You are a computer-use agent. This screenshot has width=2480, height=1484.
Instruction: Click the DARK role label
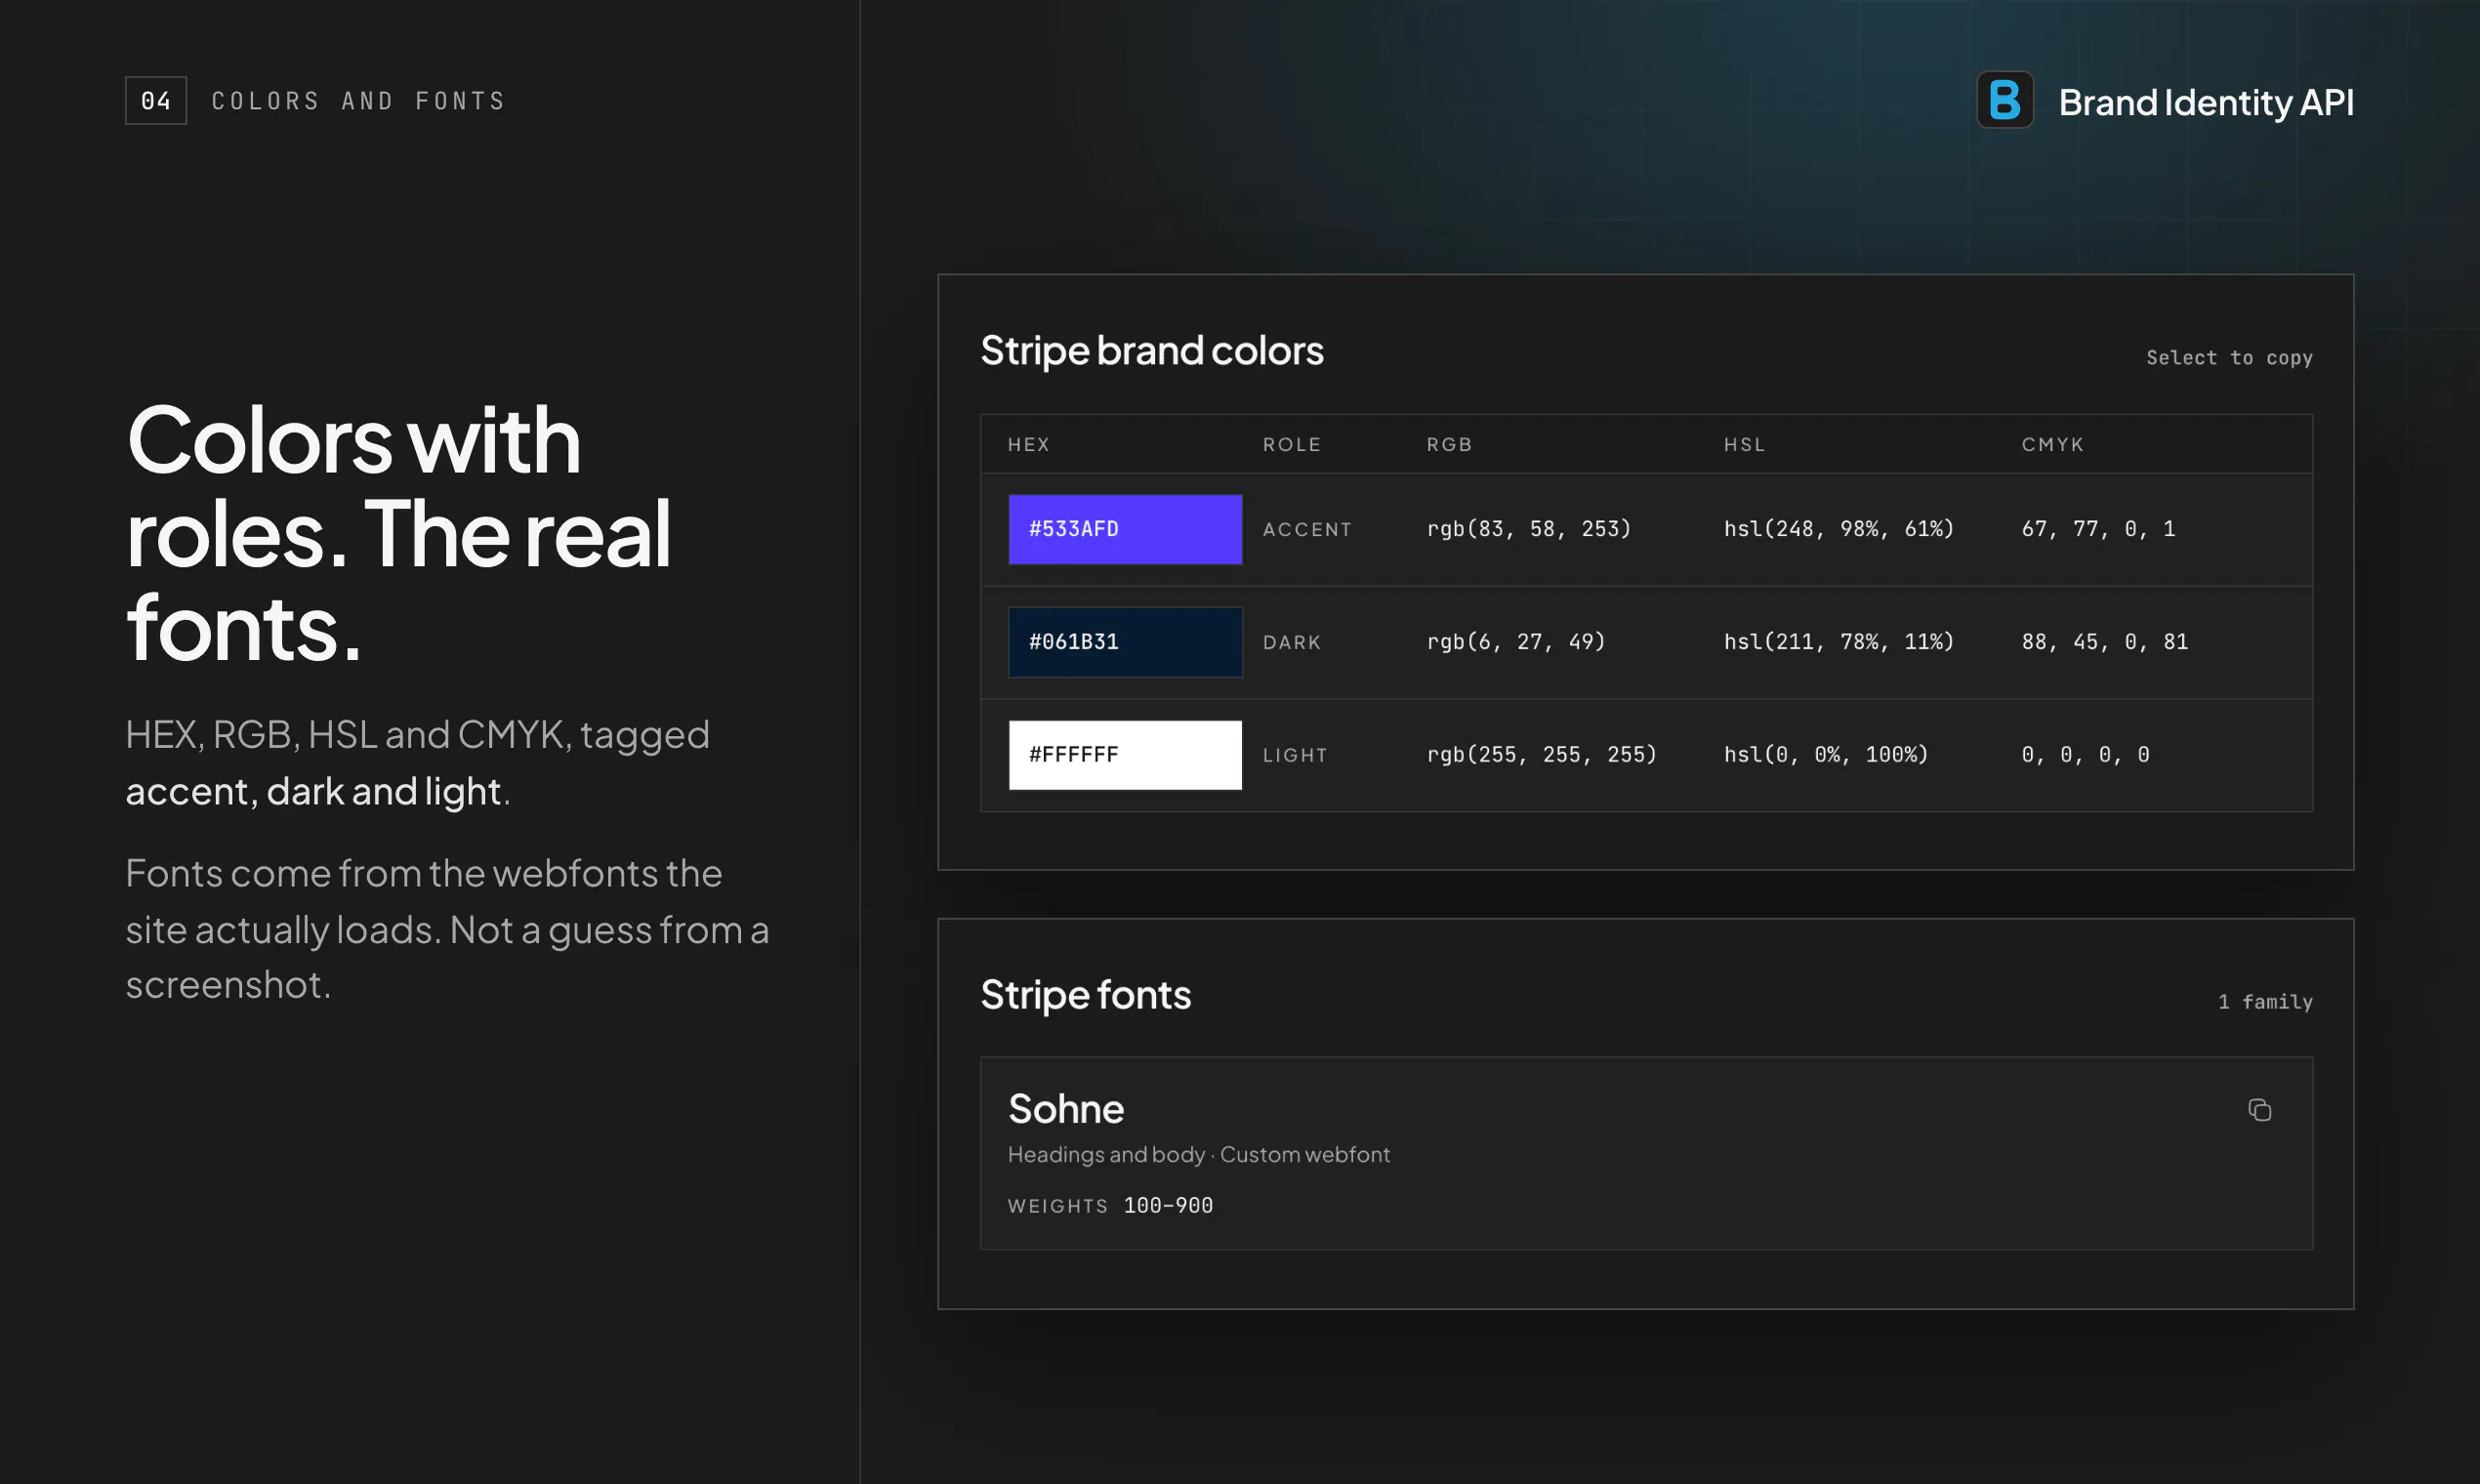(x=1292, y=643)
